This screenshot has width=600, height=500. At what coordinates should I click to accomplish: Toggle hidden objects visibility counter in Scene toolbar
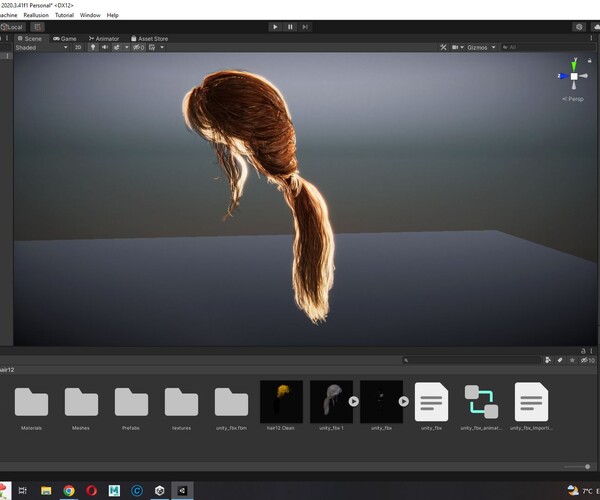139,47
